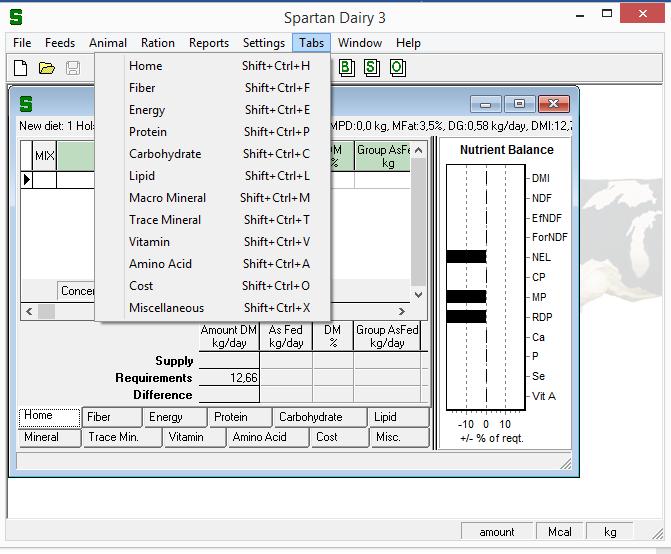Choose Energy from the Tabs menu
Screen dimensions: 671x554
pos(213,110)
